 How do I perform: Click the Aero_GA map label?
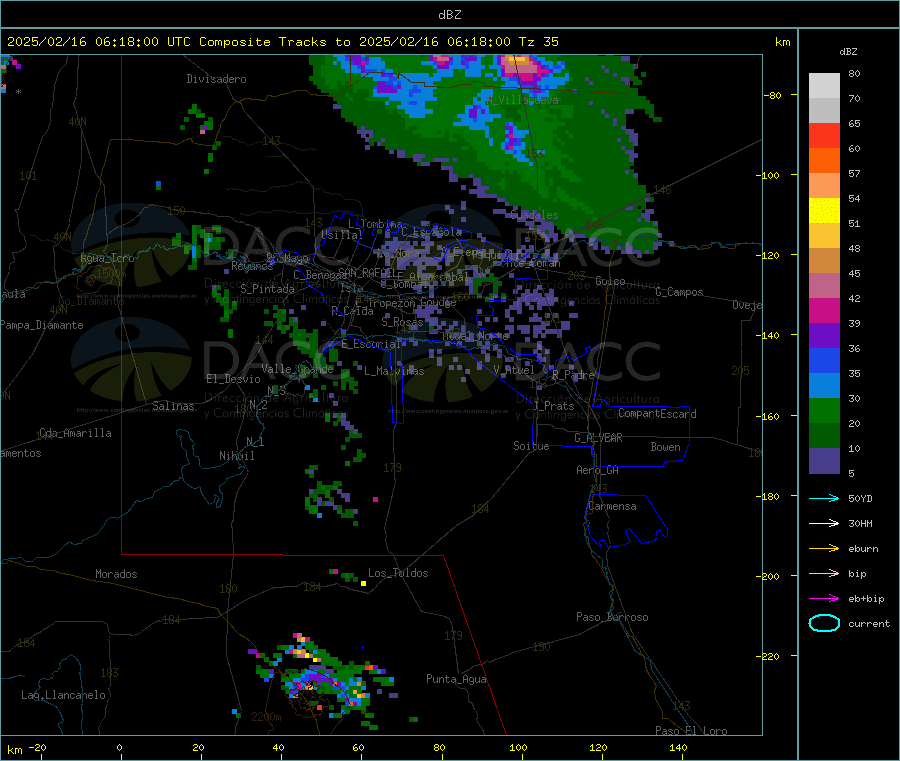(598, 470)
